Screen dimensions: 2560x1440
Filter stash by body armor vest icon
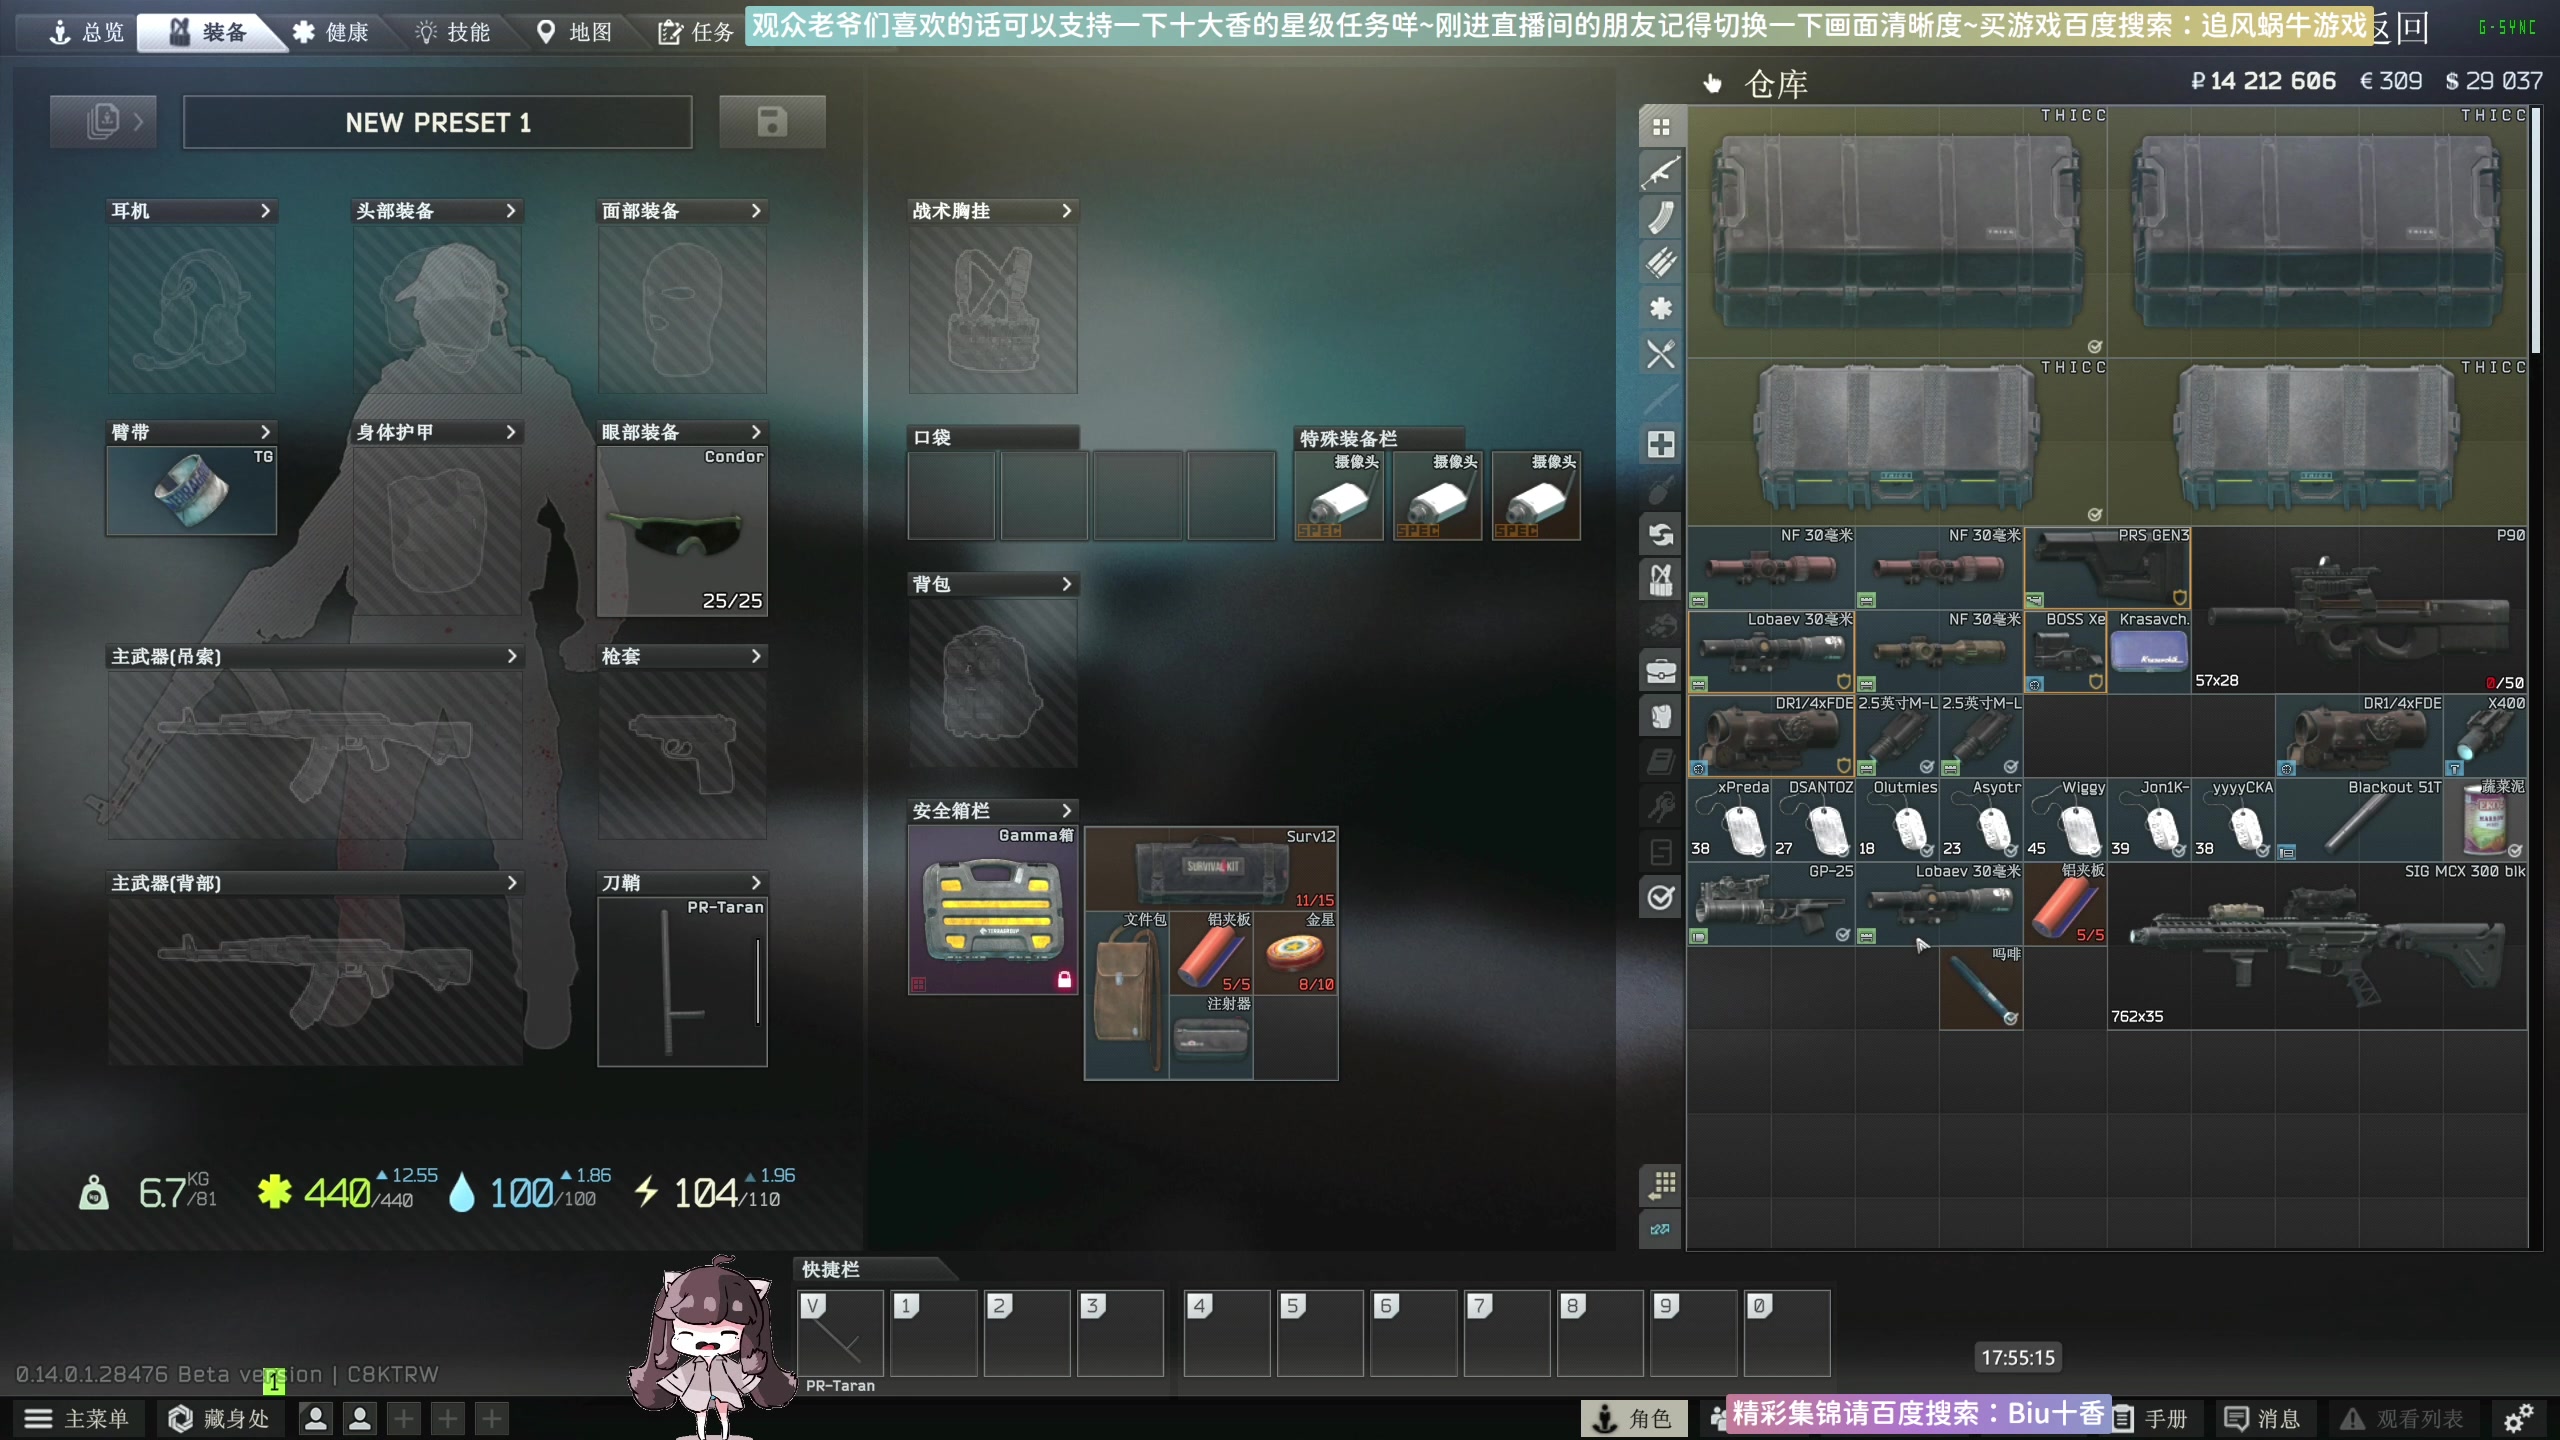(1661, 716)
